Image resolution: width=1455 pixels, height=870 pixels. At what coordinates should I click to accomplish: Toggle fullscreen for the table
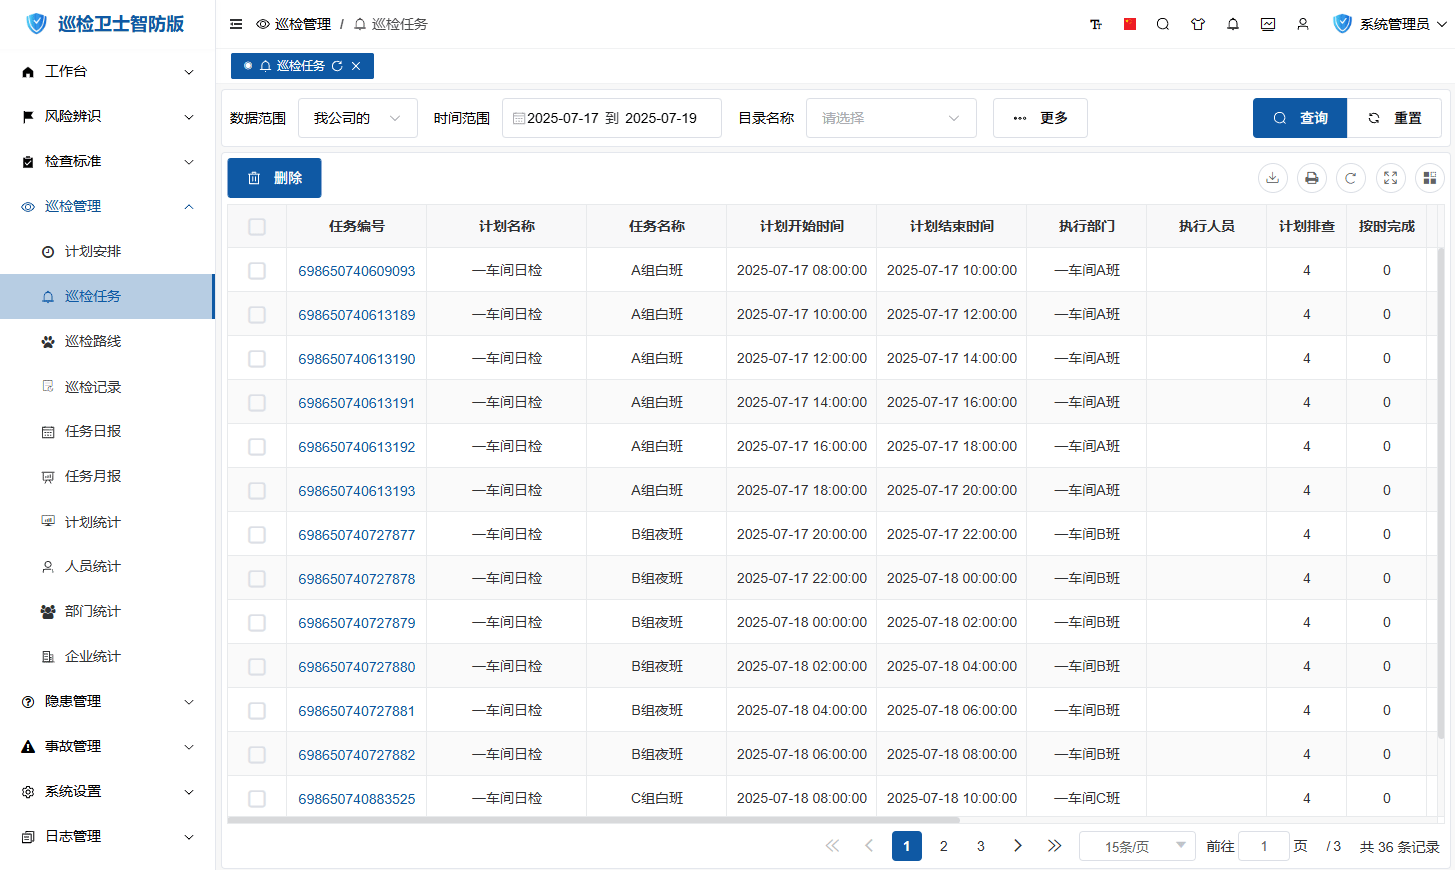1390,178
